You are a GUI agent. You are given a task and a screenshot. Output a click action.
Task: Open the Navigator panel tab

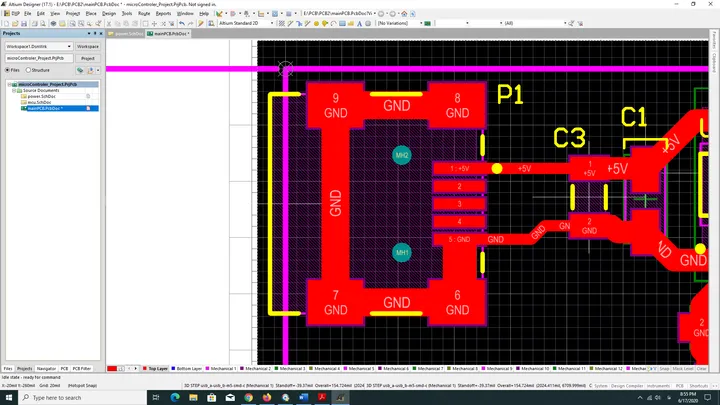click(46, 369)
